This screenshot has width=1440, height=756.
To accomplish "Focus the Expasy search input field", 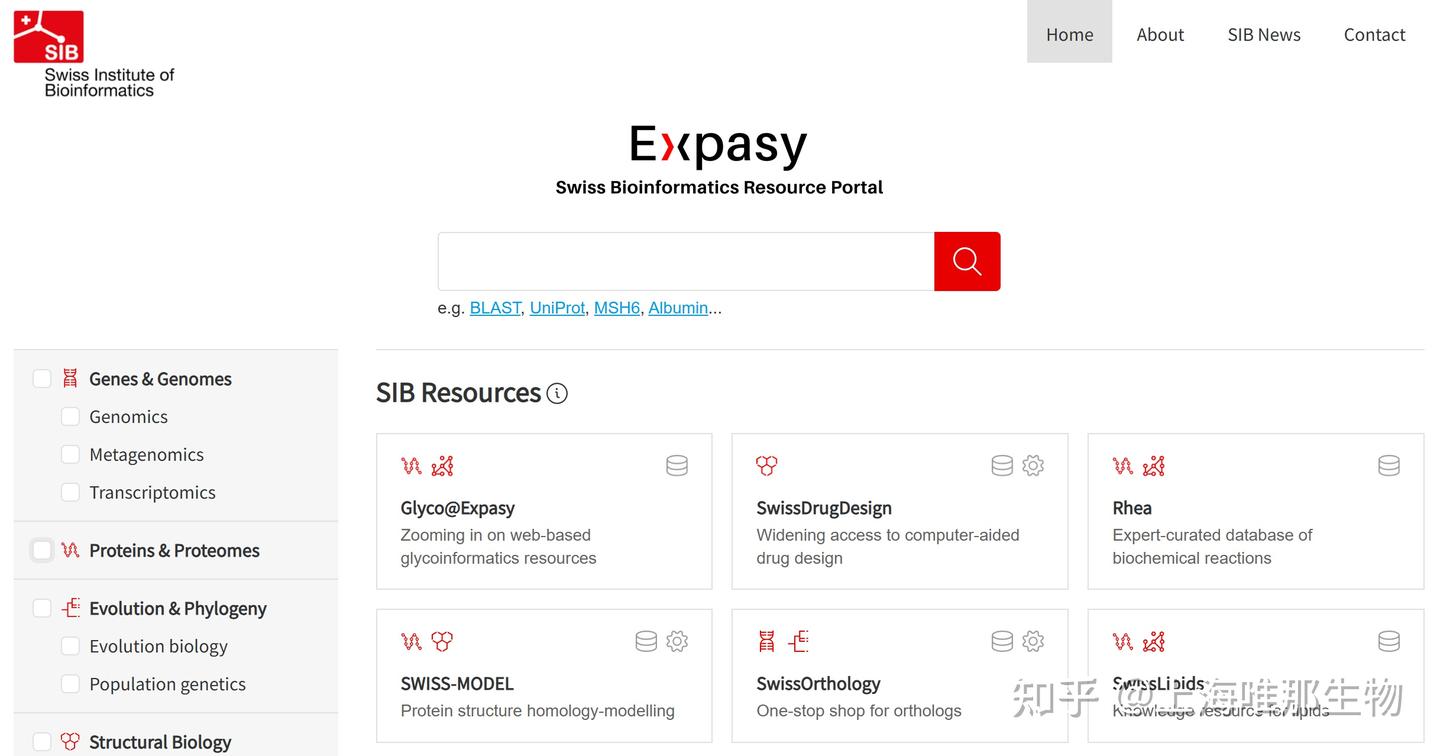I will 686,261.
